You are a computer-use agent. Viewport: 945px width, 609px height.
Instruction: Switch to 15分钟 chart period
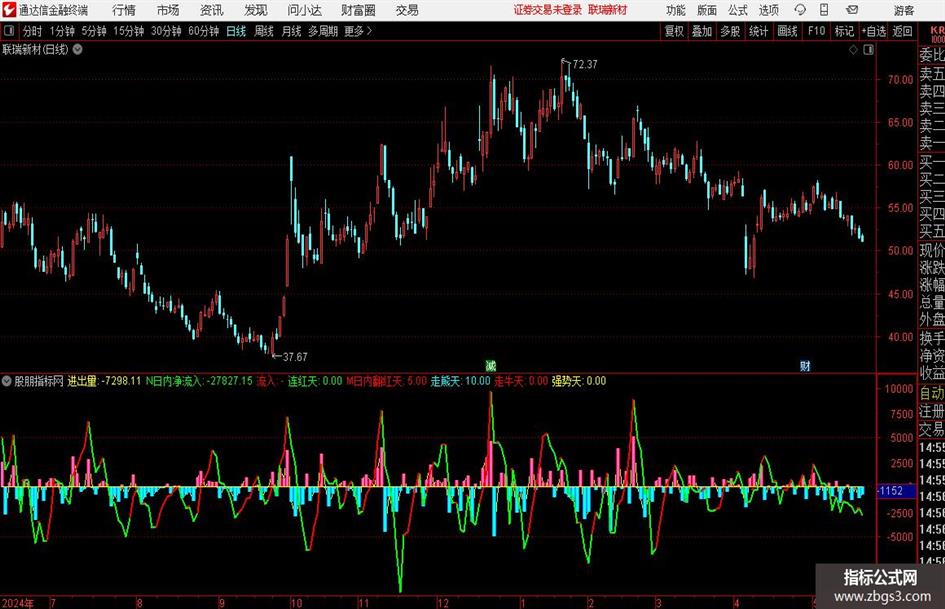[128, 31]
